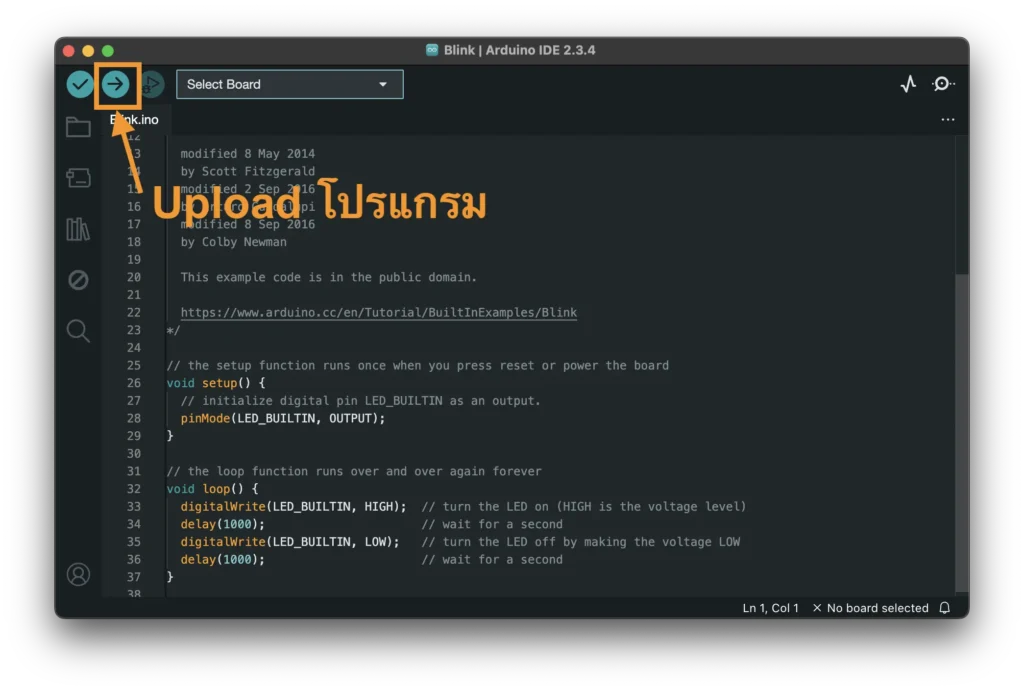Open the BuiltInExamples Blink tutorial link

coord(377,312)
